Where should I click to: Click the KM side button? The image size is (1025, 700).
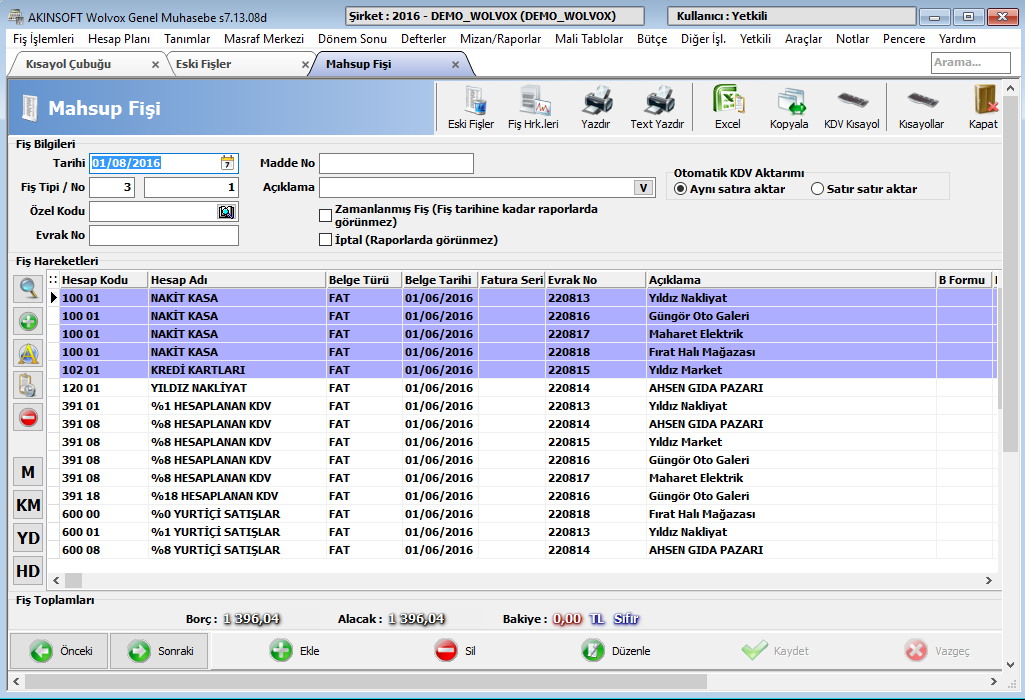pos(28,505)
